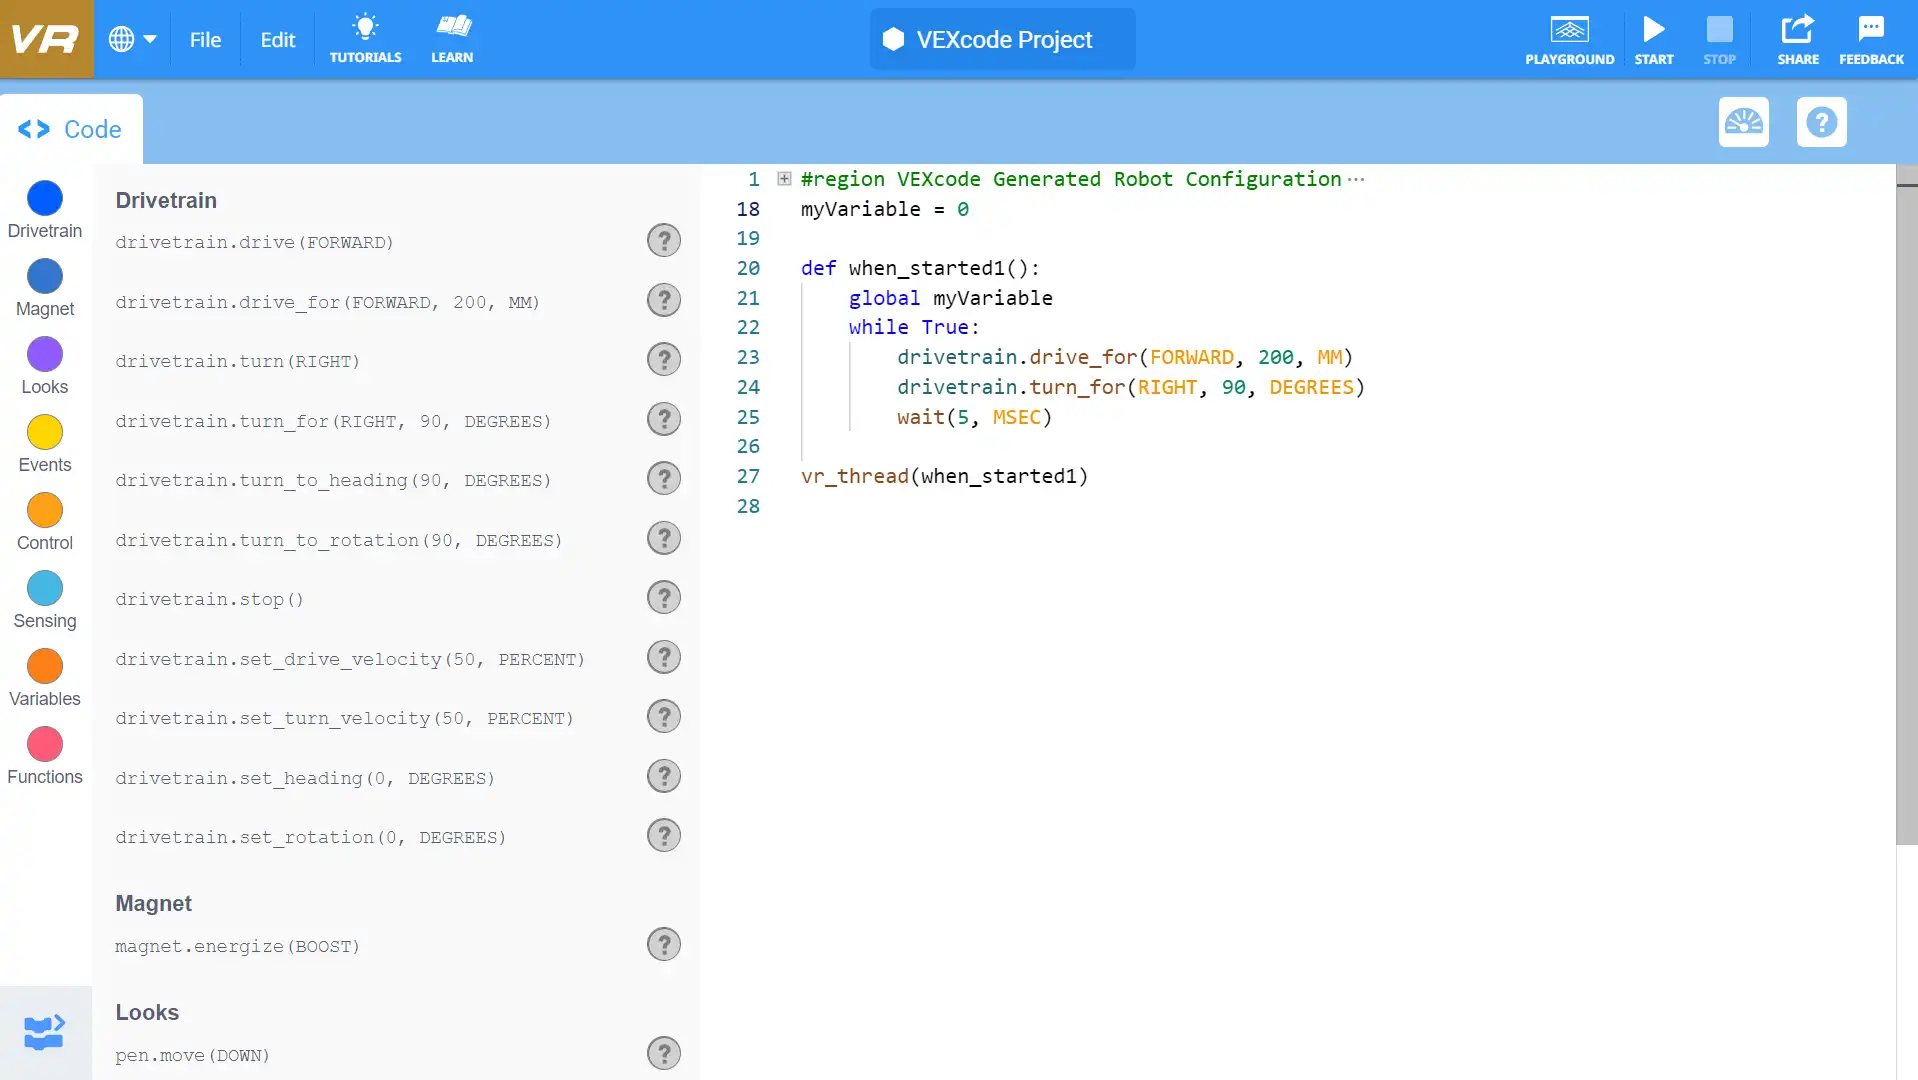Expand the VEXcode robot configuration region
This screenshot has width=1918, height=1080.
pyautogui.click(x=783, y=178)
